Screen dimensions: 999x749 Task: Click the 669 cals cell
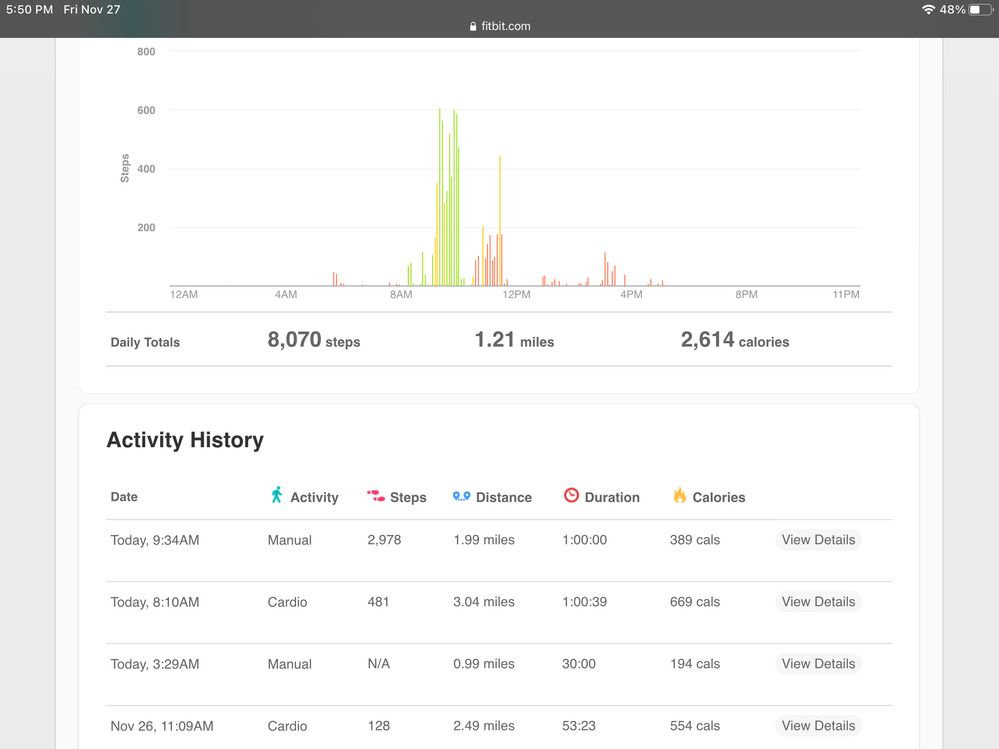[x=694, y=602]
